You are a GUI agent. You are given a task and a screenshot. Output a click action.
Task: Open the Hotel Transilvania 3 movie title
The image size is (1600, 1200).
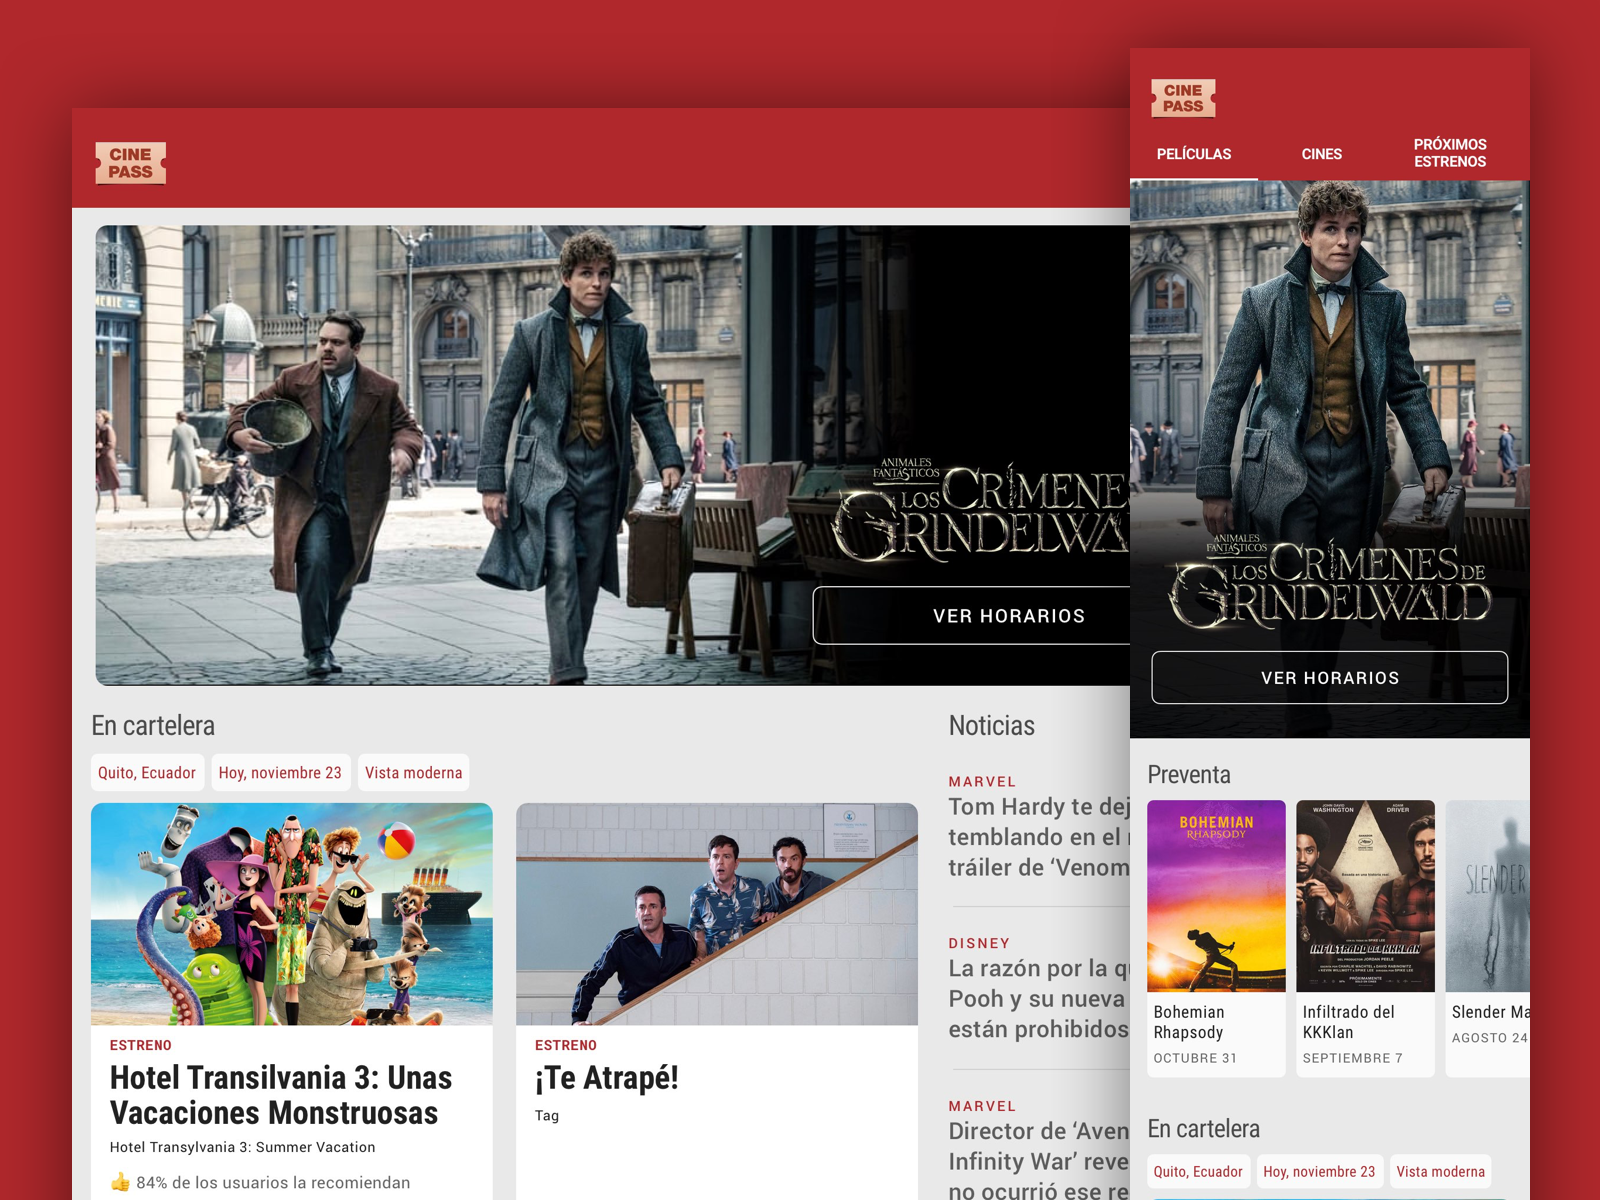[280, 1095]
